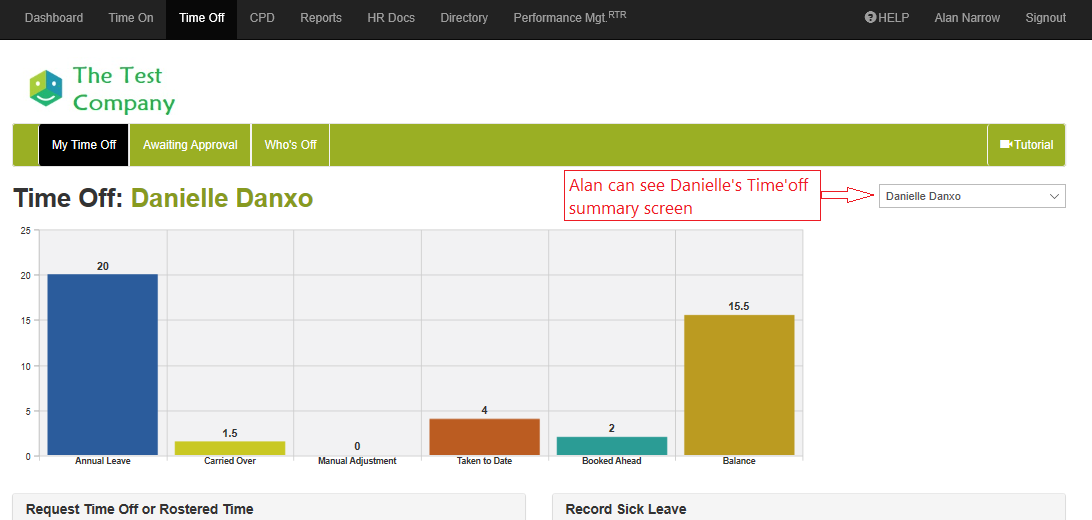Click the HELP question mark icon
Screen dimensions: 1092x520
pos(870,18)
